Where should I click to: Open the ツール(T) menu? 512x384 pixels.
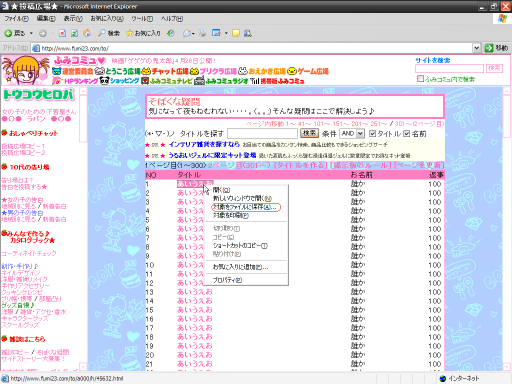tap(142, 19)
